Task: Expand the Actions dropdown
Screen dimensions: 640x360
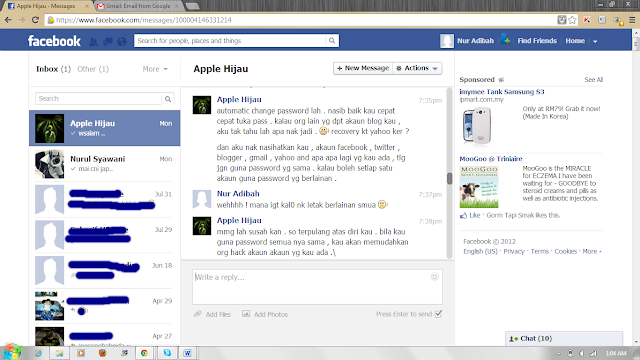Action: click(x=418, y=68)
